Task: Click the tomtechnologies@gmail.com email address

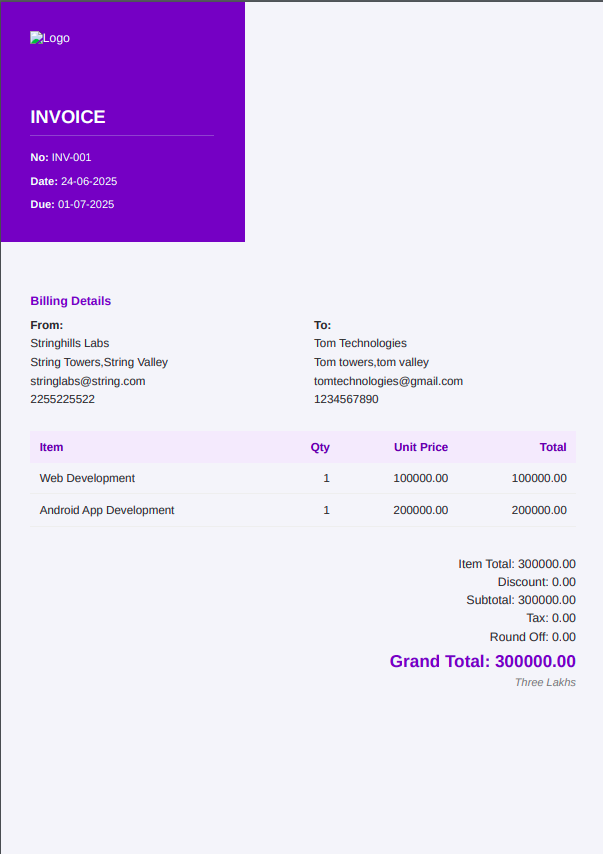Action: pyautogui.click(x=388, y=381)
